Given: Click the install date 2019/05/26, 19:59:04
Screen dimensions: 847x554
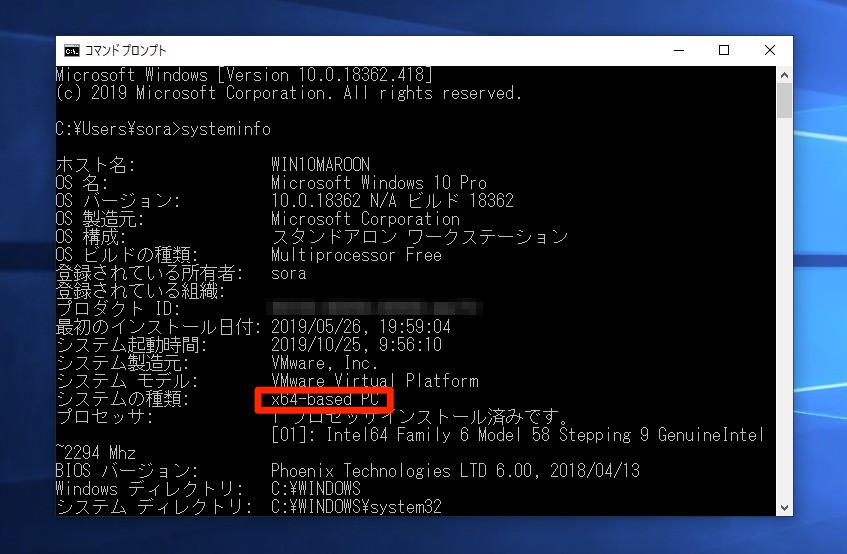Looking at the screenshot, I should pos(361,327).
